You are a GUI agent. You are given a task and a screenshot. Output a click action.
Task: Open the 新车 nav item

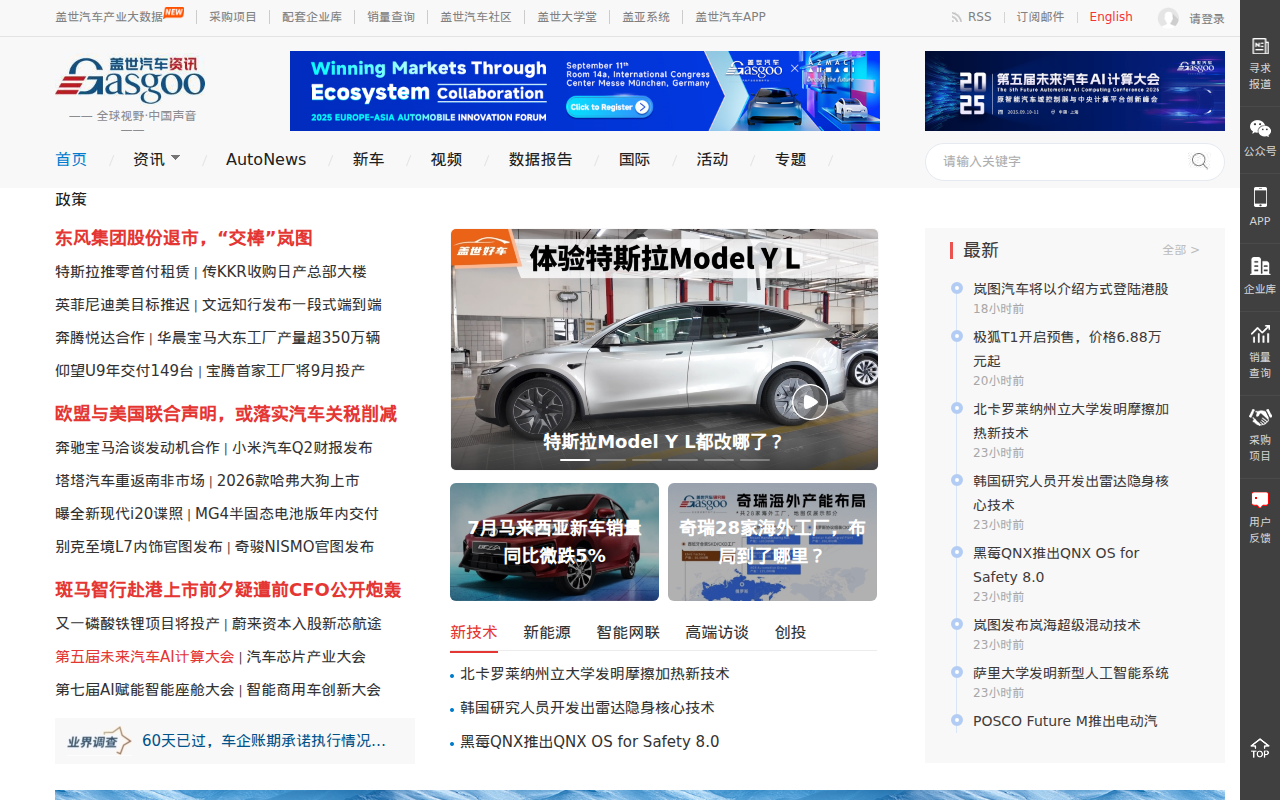[x=368, y=159]
